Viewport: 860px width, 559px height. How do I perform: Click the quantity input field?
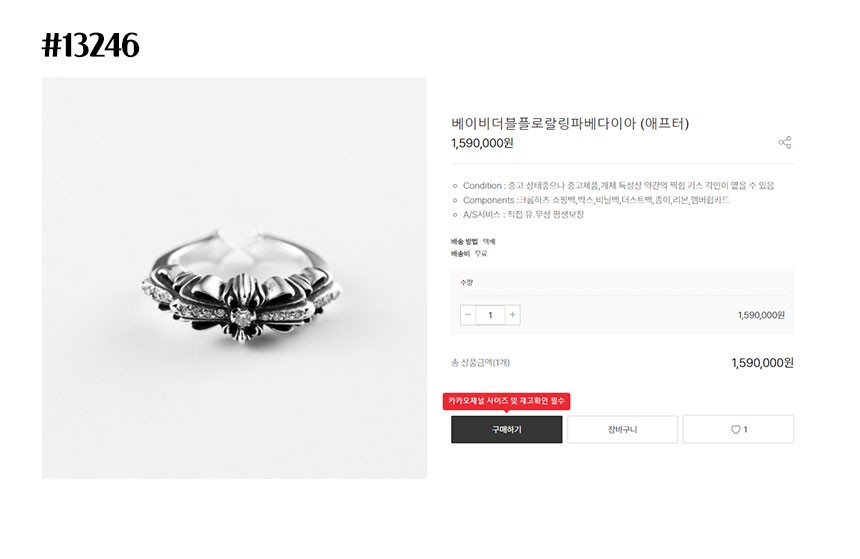(490, 315)
